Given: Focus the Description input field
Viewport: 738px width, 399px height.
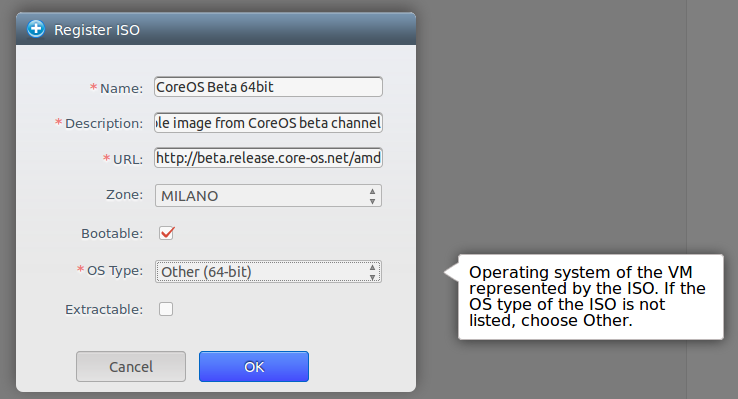Looking at the screenshot, I should [268, 123].
